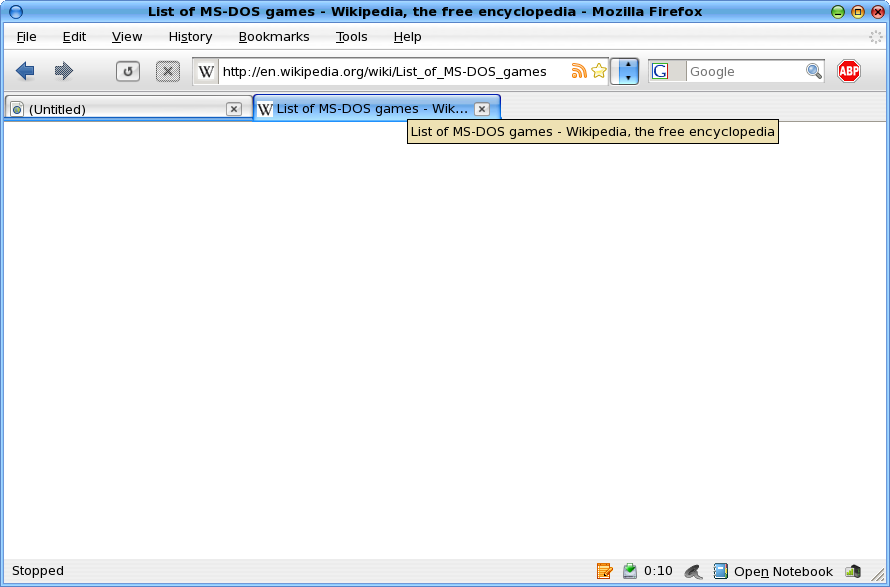The width and height of the screenshot is (890, 587).
Task: Open the Tools menu
Action: tap(352, 37)
